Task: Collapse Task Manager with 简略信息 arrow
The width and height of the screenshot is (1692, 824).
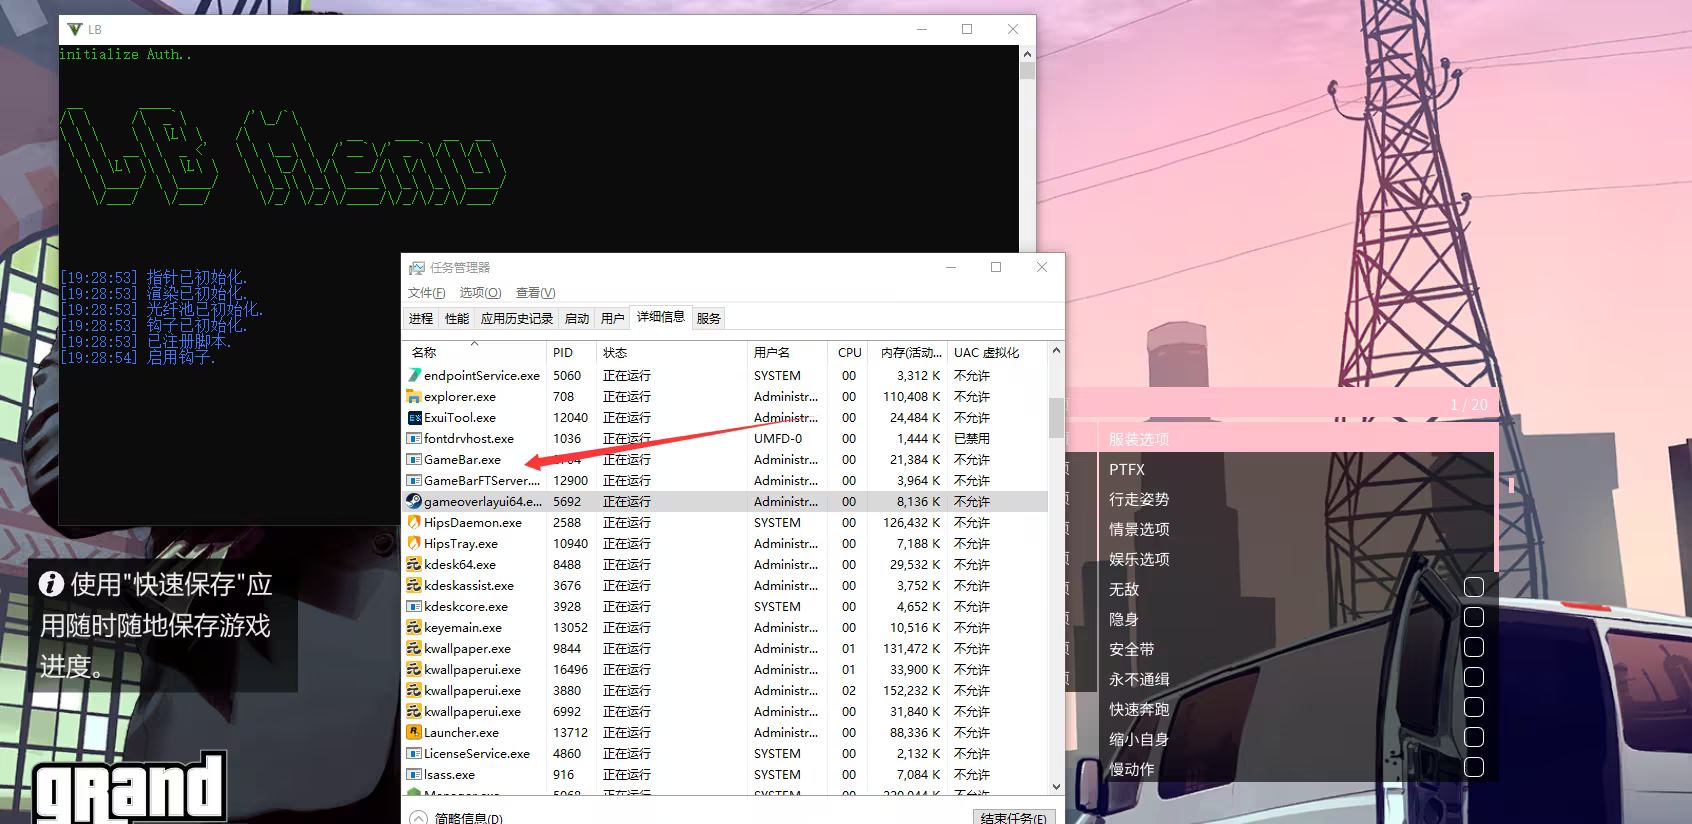Action: pos(418,817)
